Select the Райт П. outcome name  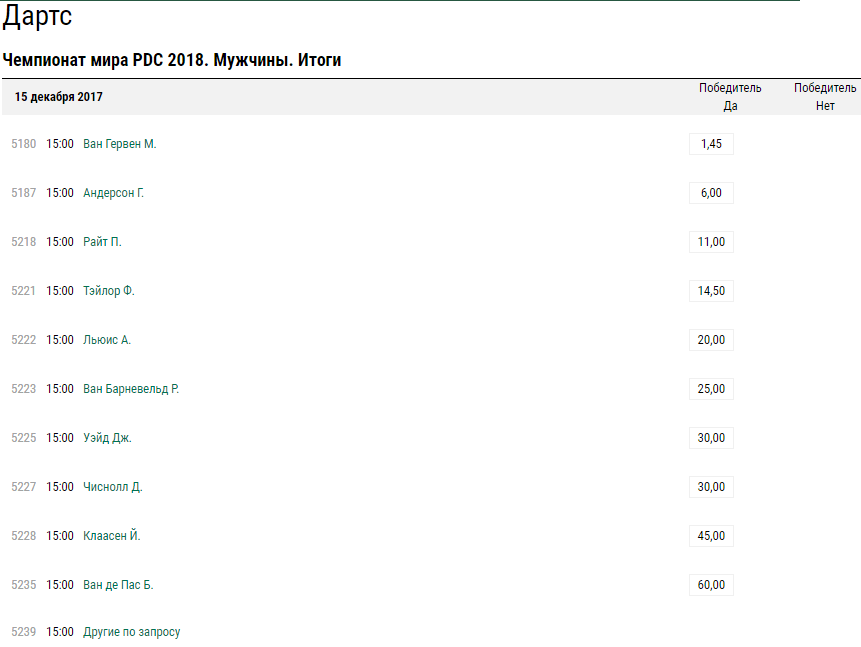point(102,242)
